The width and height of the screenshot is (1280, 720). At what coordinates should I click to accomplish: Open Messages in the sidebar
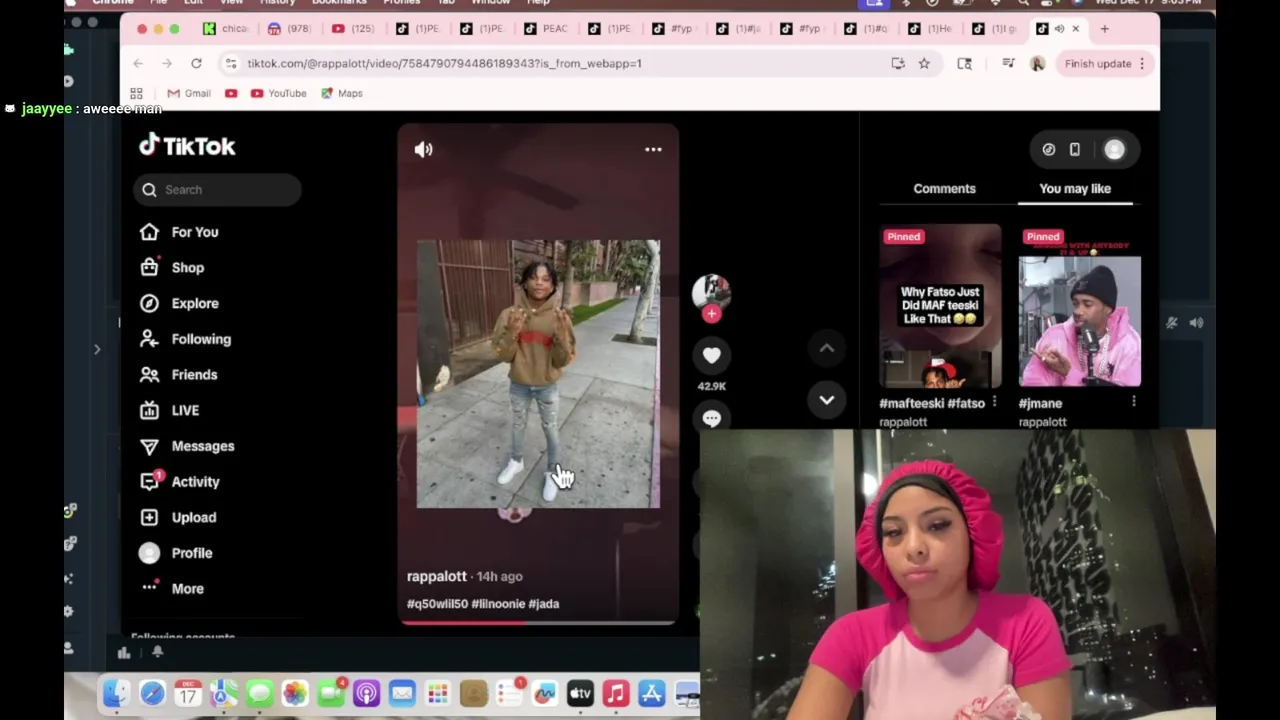pos(187,446)
